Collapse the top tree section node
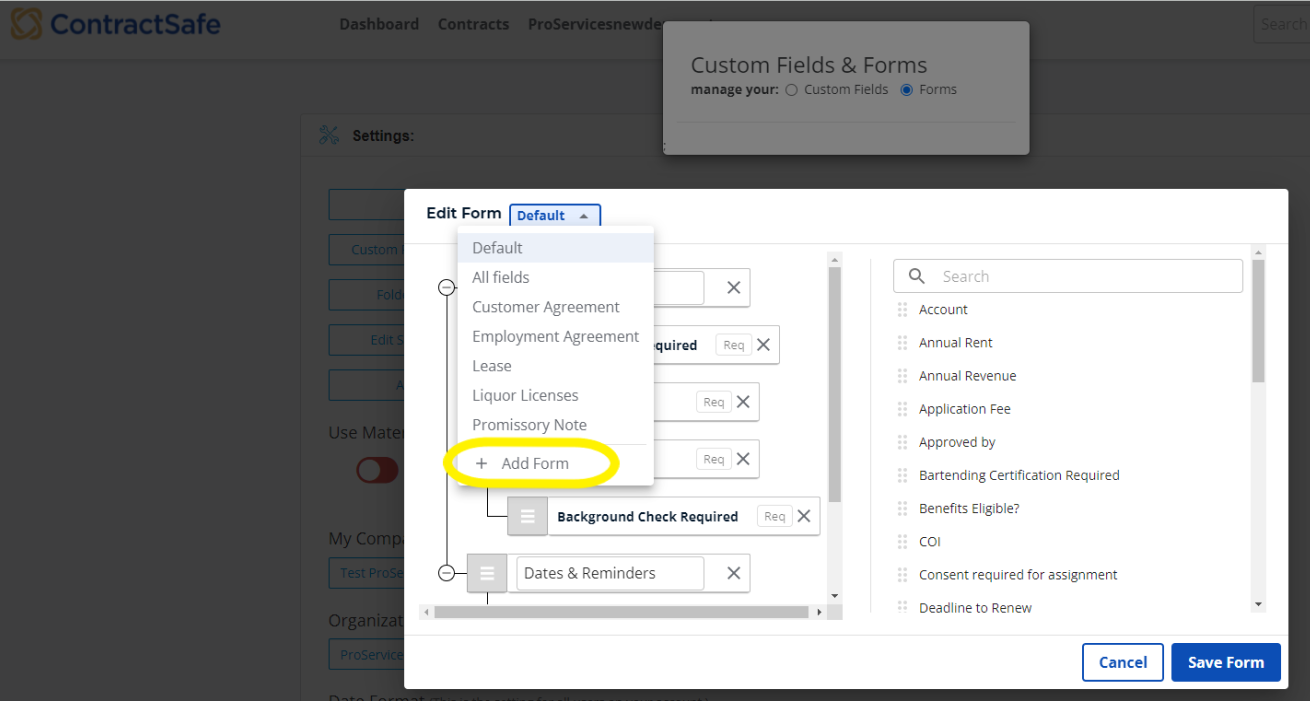 (447, 288)
